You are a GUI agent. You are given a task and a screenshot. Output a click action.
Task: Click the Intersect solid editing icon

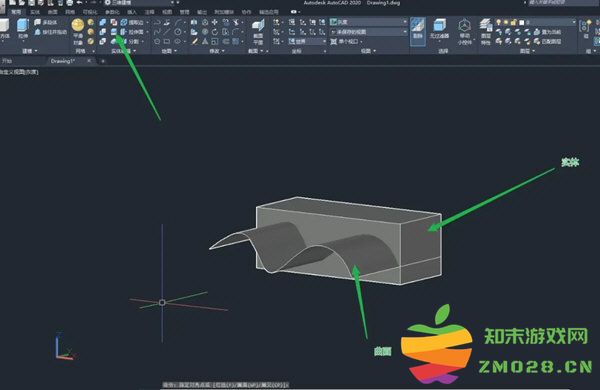[103, 41]
